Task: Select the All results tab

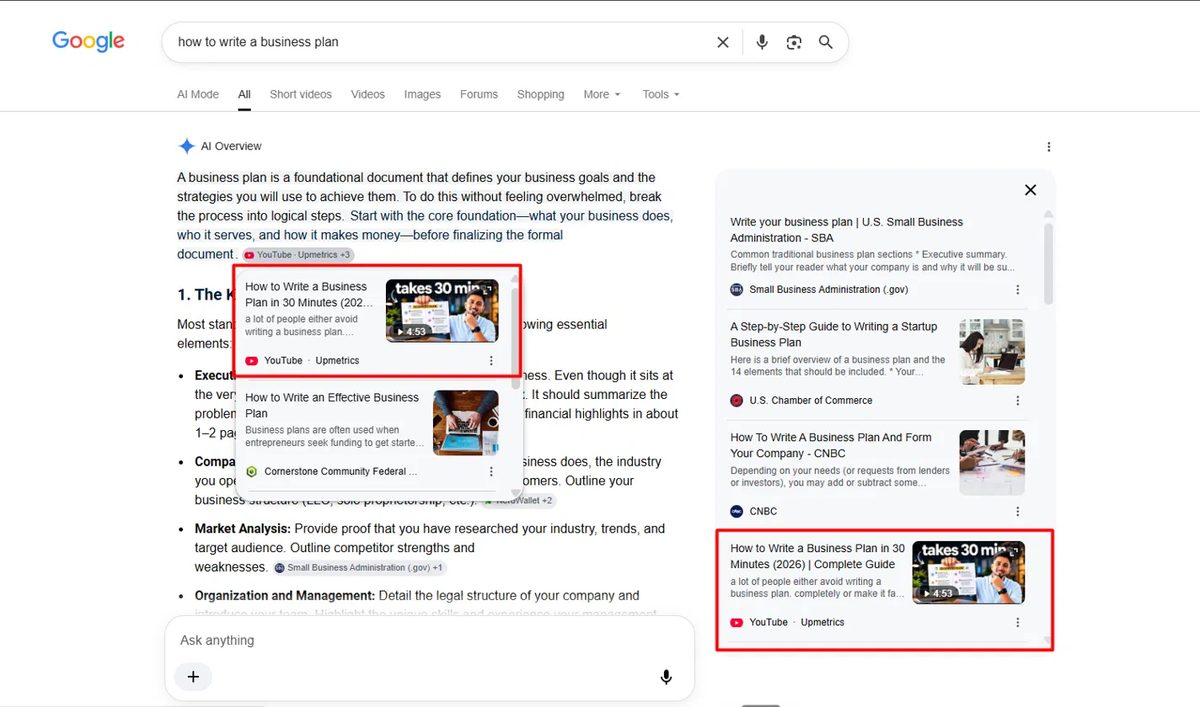Action: click(244, 94)
